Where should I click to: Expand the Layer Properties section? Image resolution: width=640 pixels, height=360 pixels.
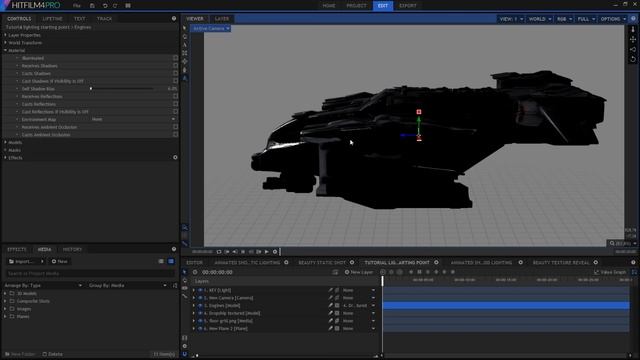5,35
